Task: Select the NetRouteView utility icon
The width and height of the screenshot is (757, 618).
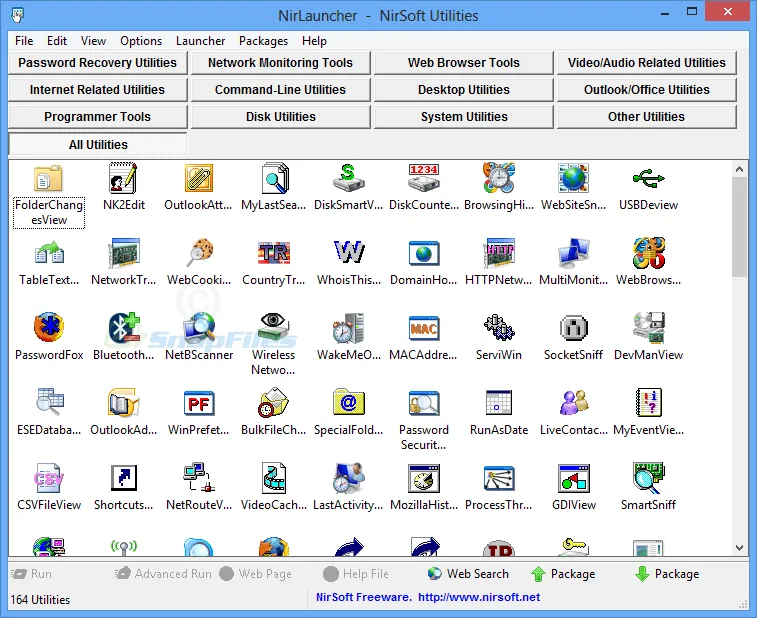Action: point(199,478)
